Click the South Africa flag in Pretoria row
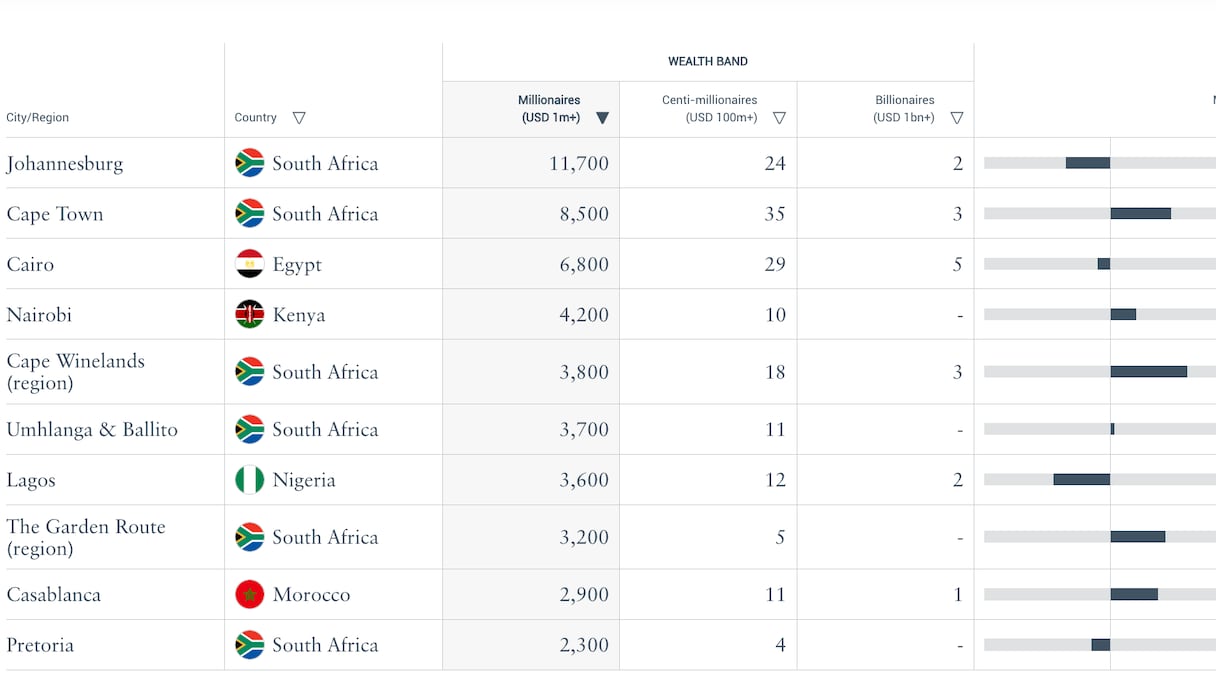 (249, 645)
